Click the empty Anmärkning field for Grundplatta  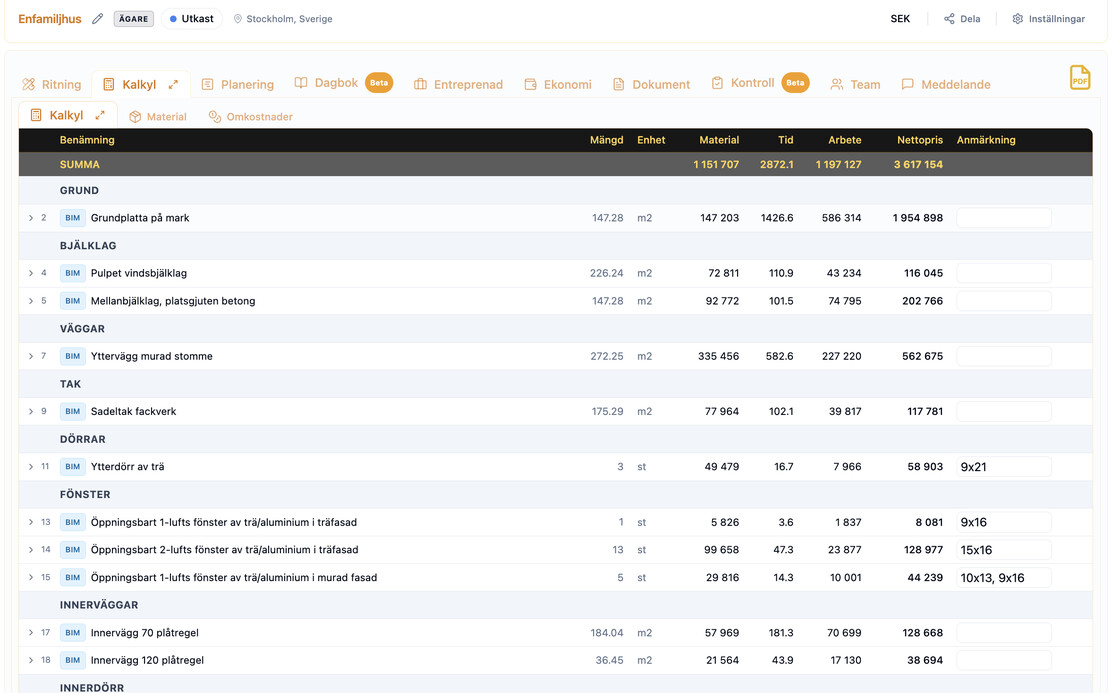point(1004,218)
